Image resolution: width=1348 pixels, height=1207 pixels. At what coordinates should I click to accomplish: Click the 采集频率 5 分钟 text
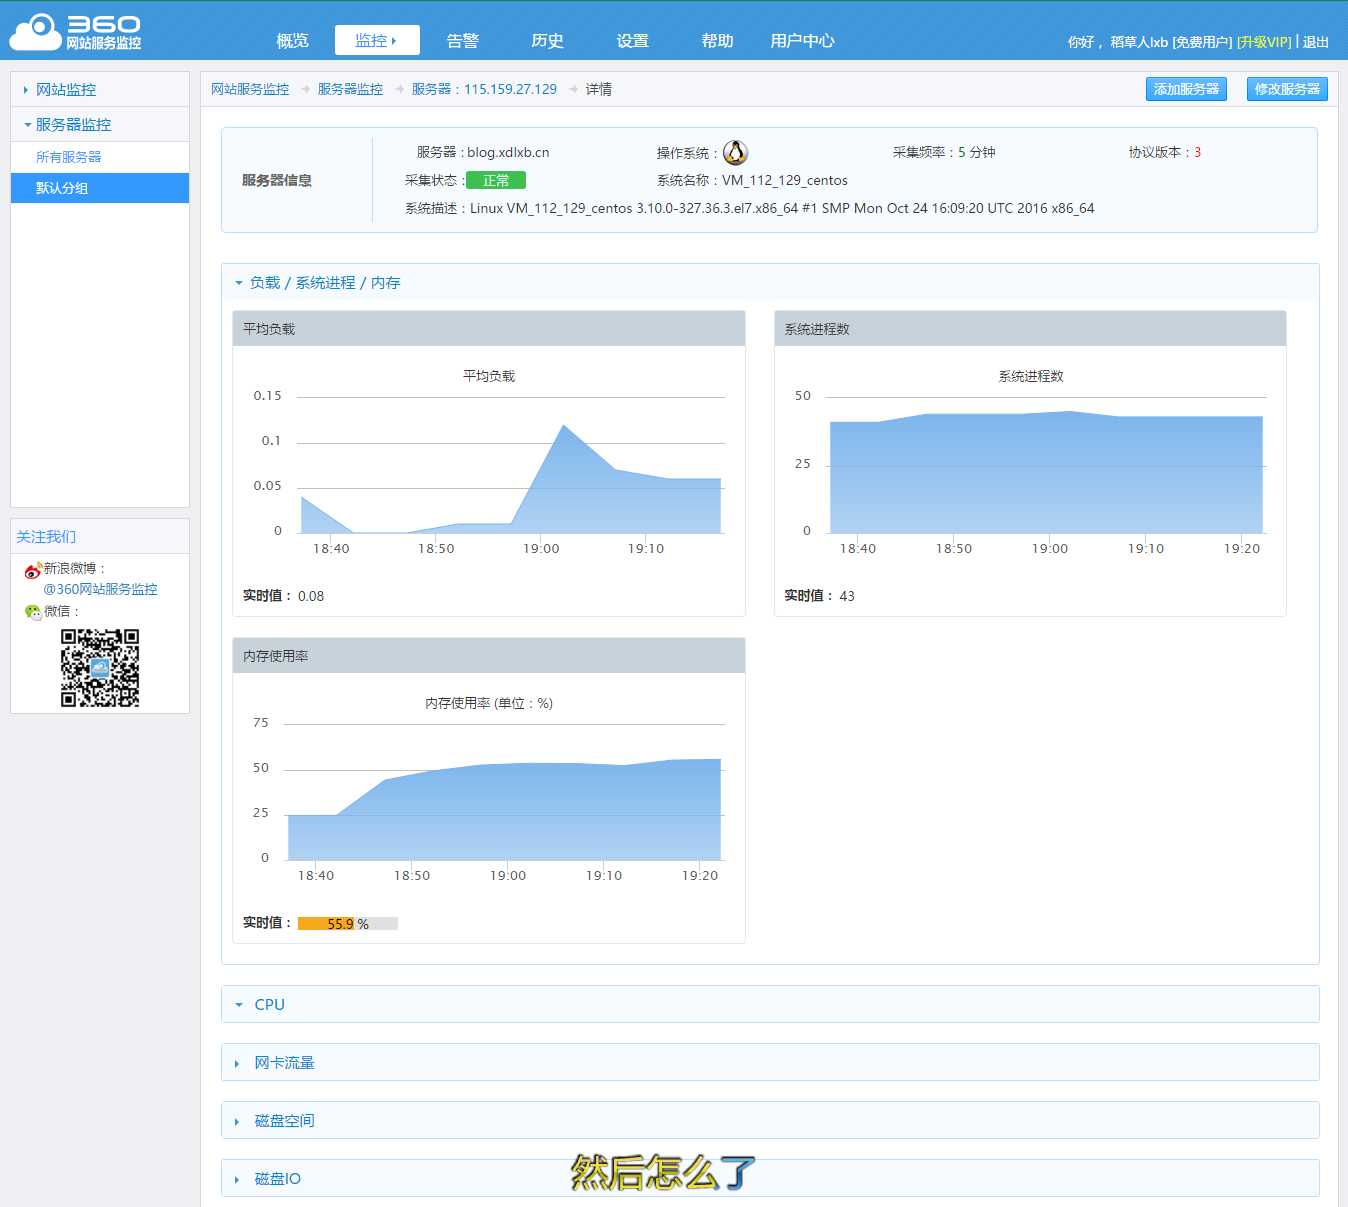tap(944, 152)
